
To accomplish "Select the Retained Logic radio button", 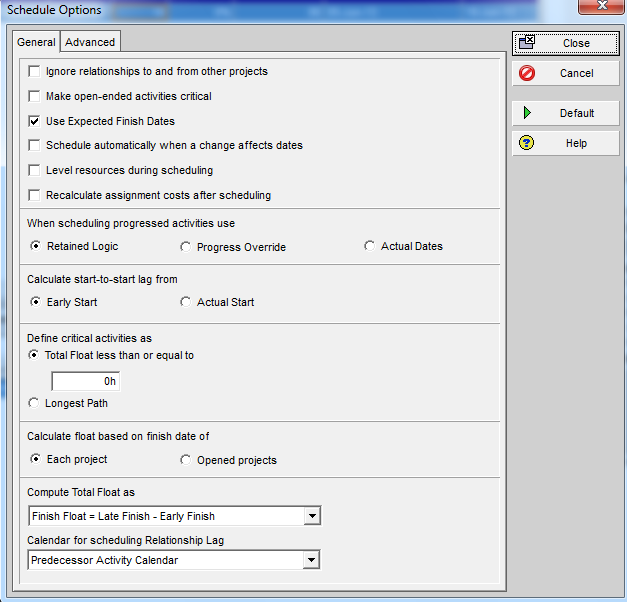I will (x=36, y=246).
